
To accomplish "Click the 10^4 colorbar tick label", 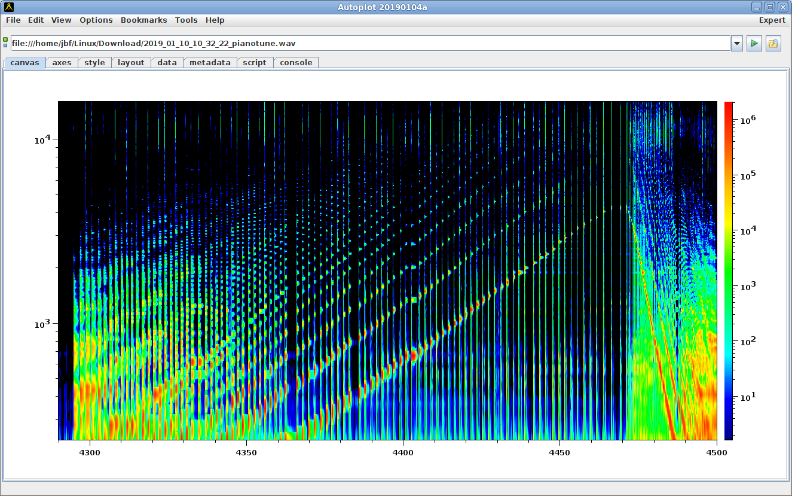I will (x=748, y=230).
